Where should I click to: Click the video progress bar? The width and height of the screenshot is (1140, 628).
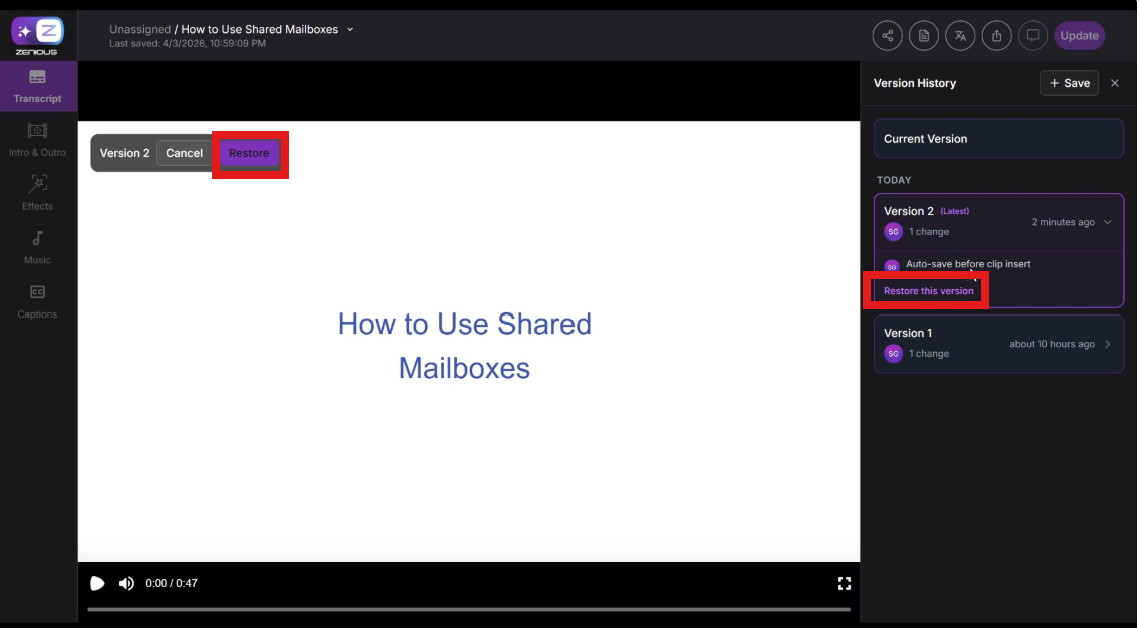click(468, 609)
